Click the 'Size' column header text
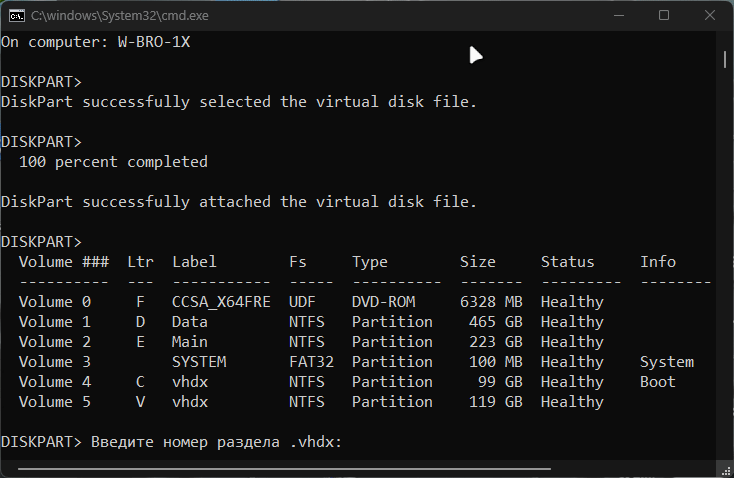This screenshot has width=734, height=478. [478, 262]
